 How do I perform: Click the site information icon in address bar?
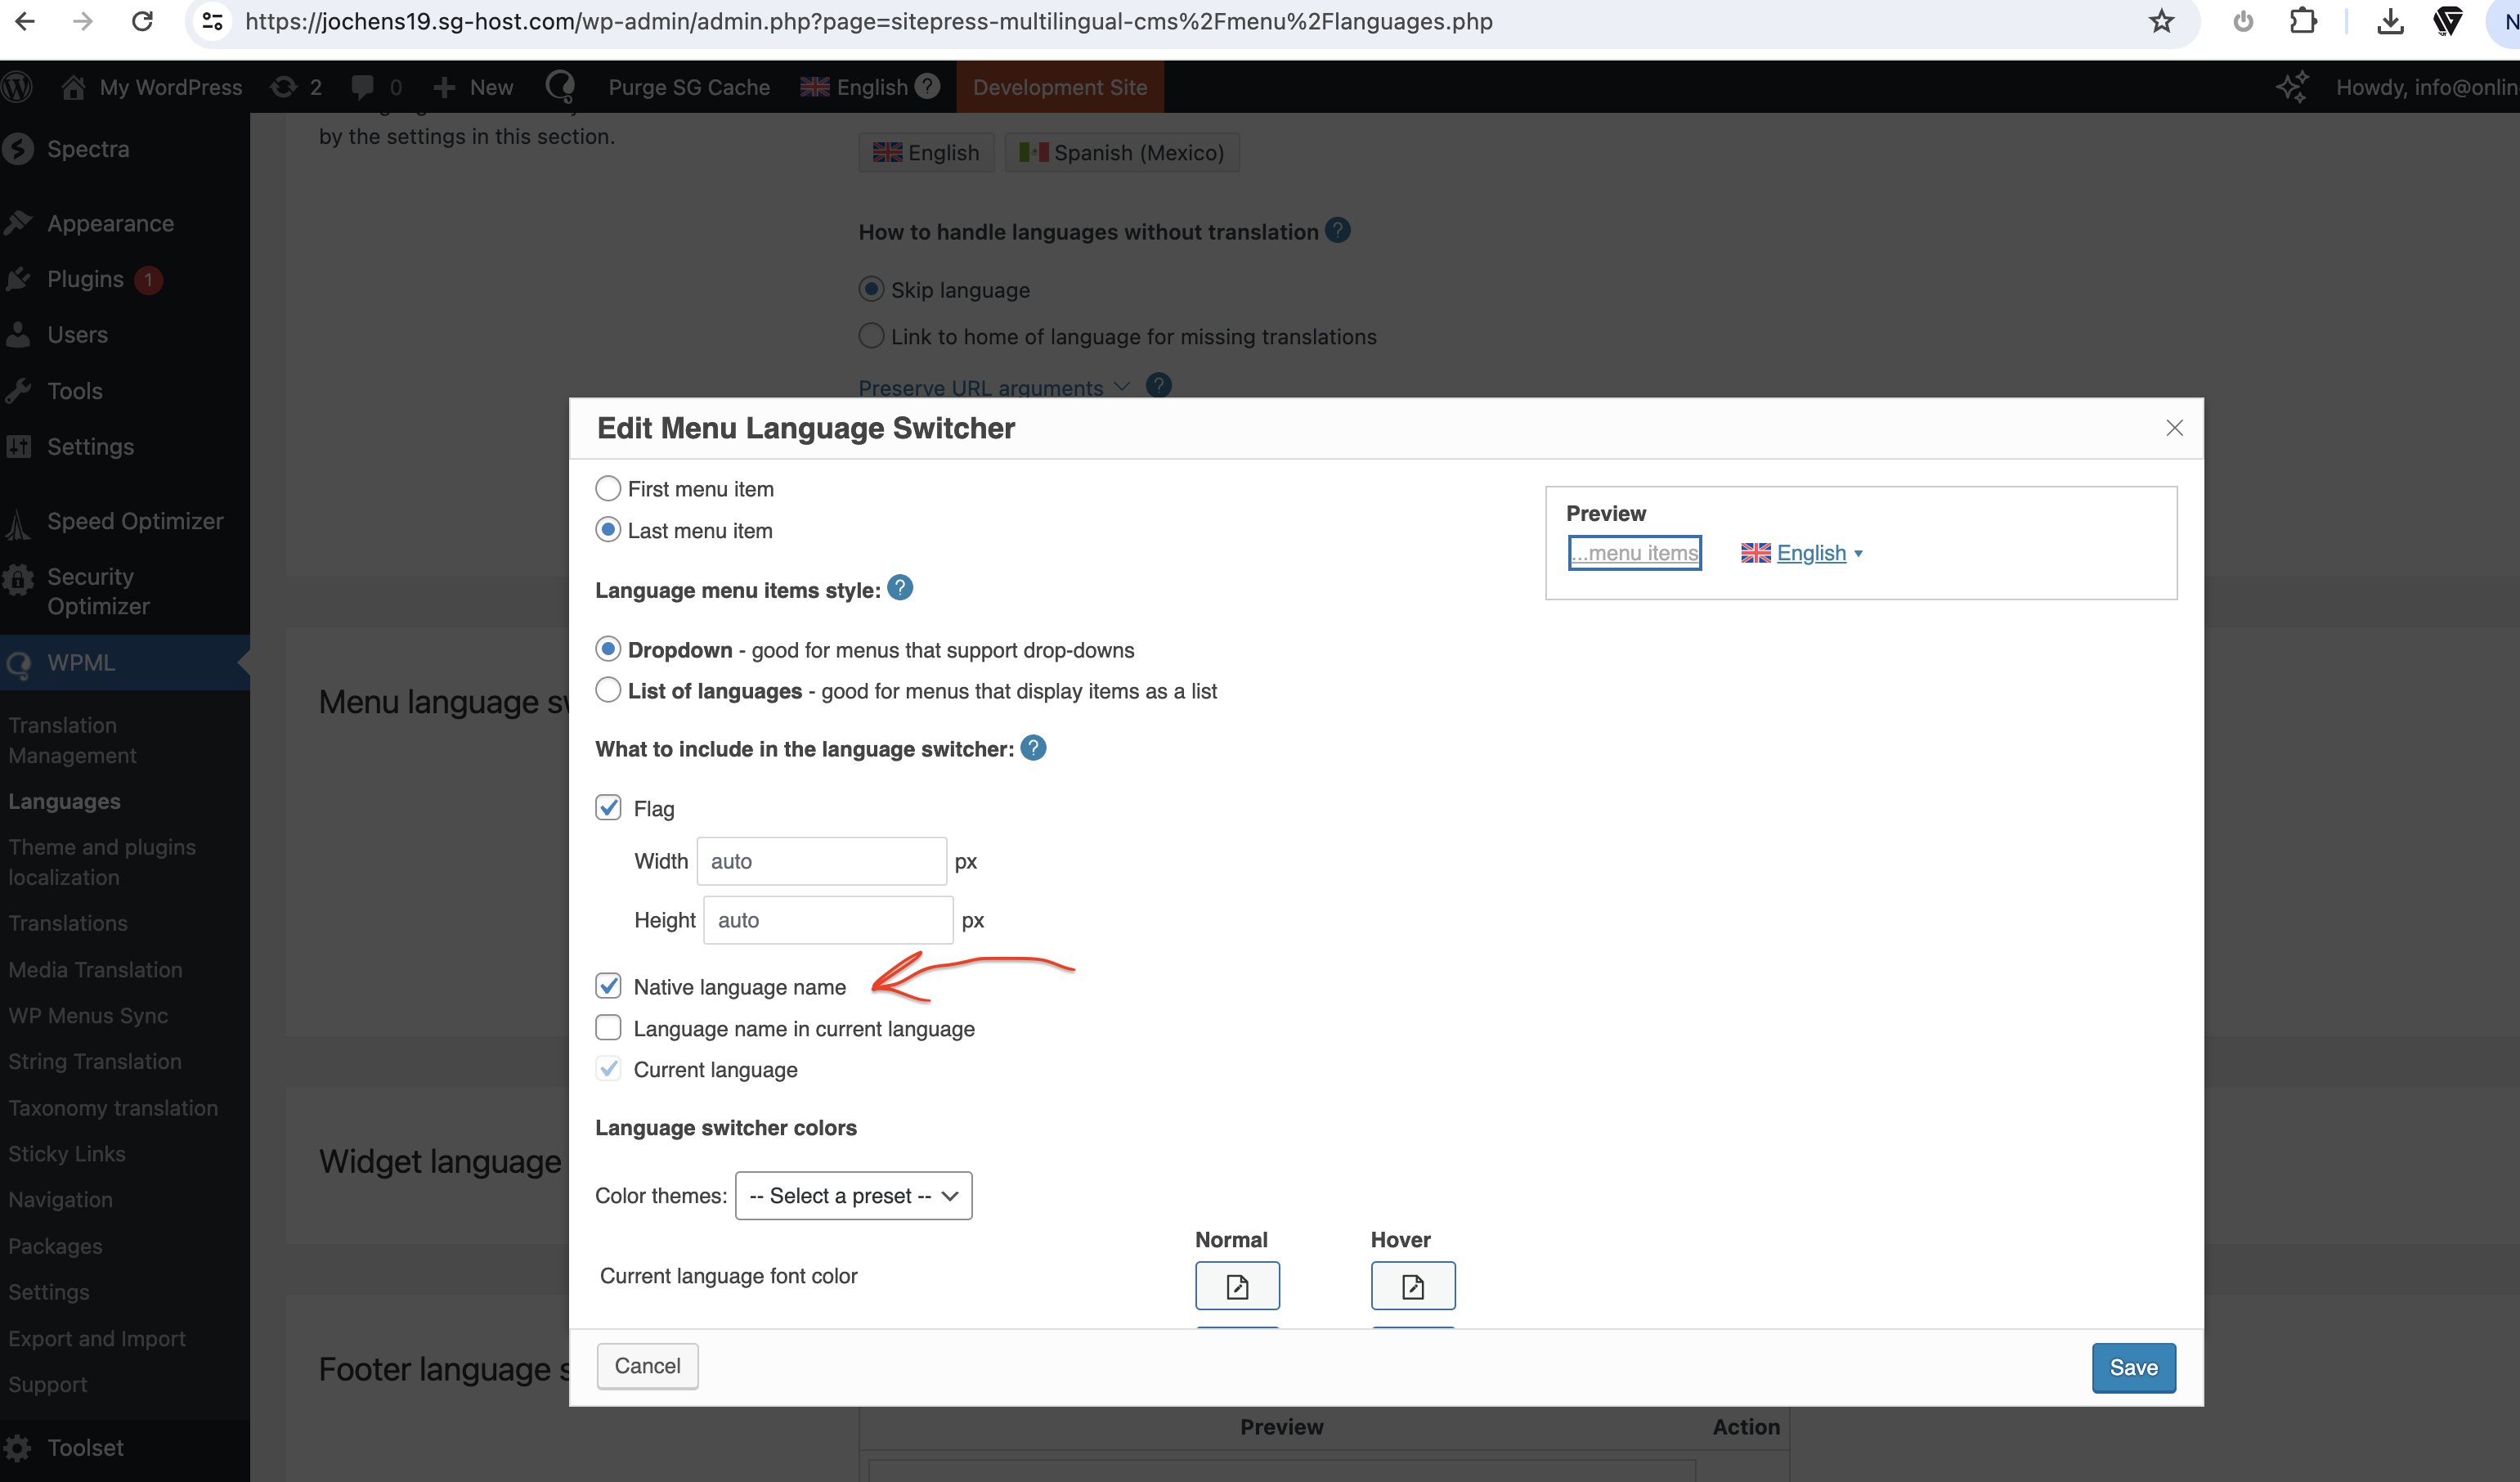point(212,21)
